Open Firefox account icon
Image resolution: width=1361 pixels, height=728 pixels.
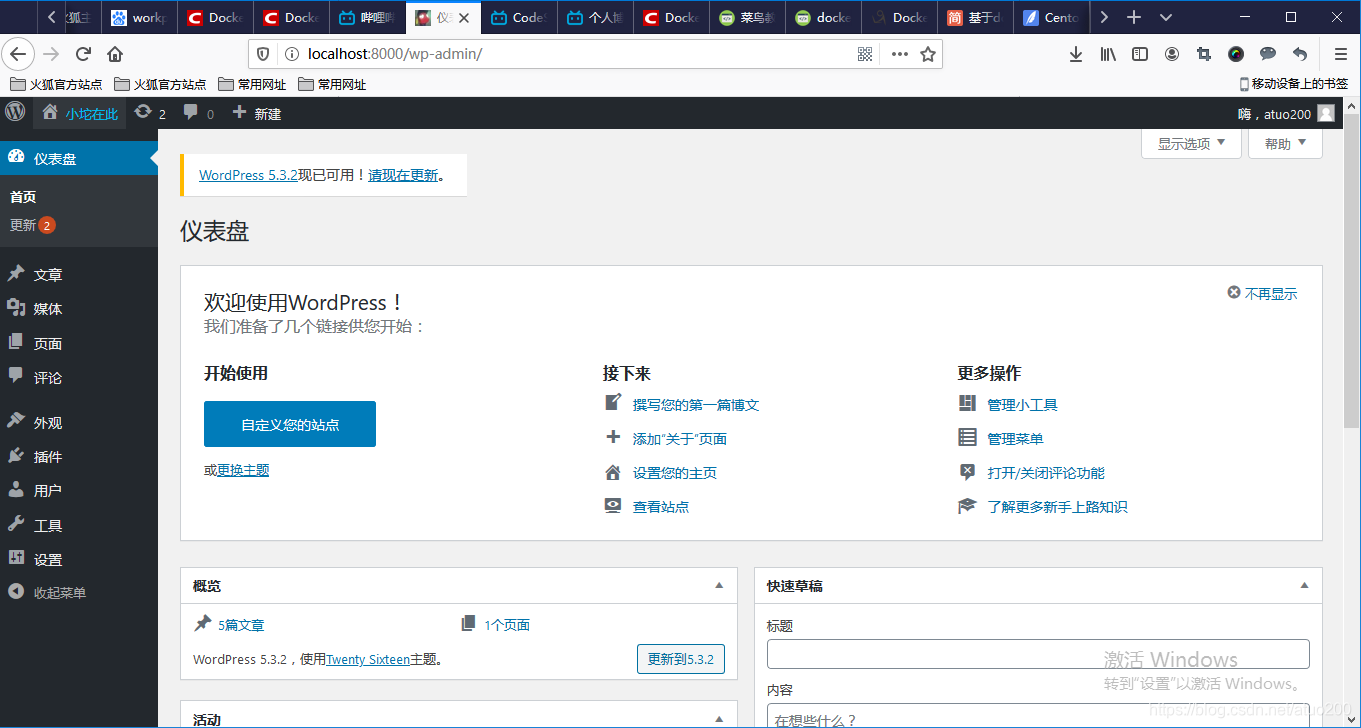tap(1172, 54)
